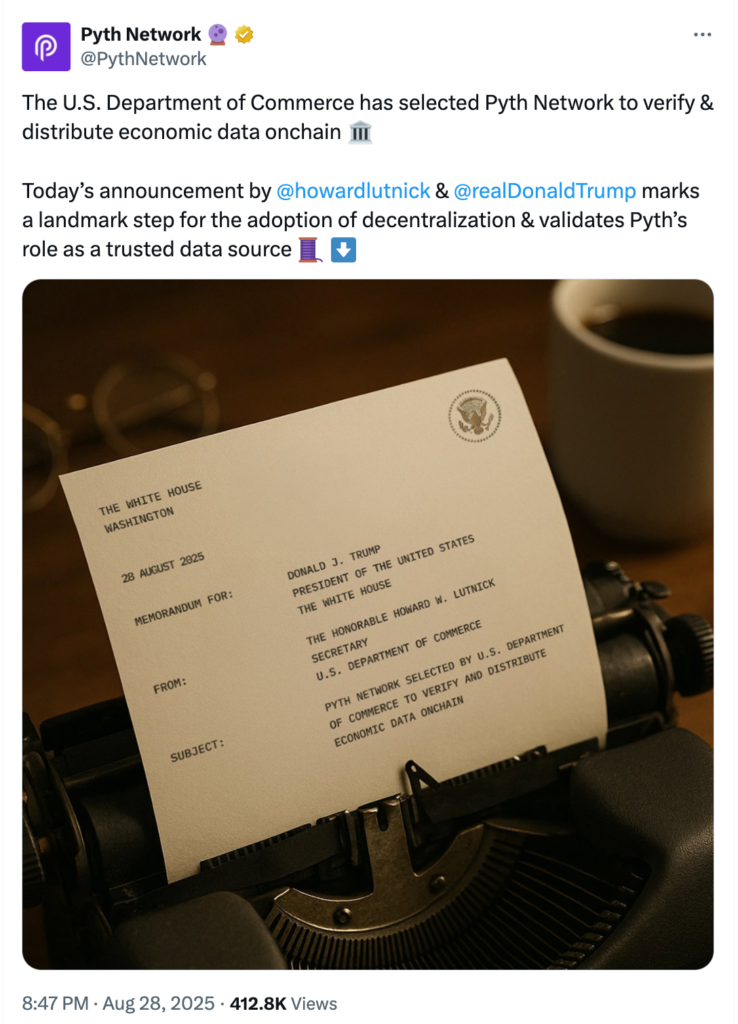This screenshot has width=738, height=1024.
Task: Click the 412.8K Views count
Action: [x=283, y=1003]
